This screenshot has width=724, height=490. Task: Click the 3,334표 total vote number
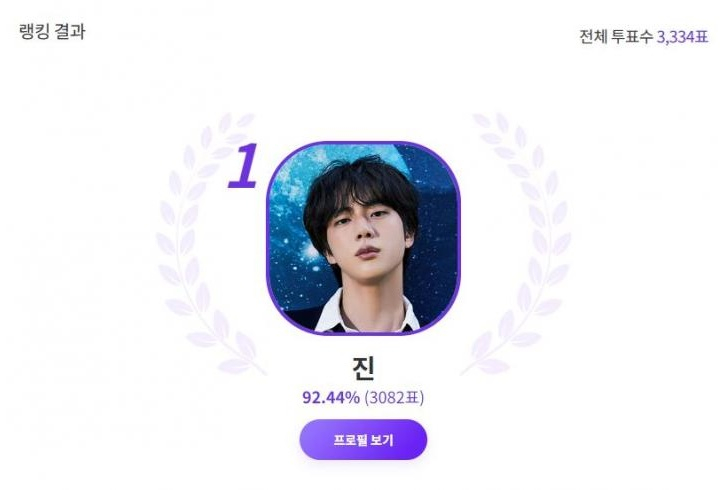tap(682, 38)
